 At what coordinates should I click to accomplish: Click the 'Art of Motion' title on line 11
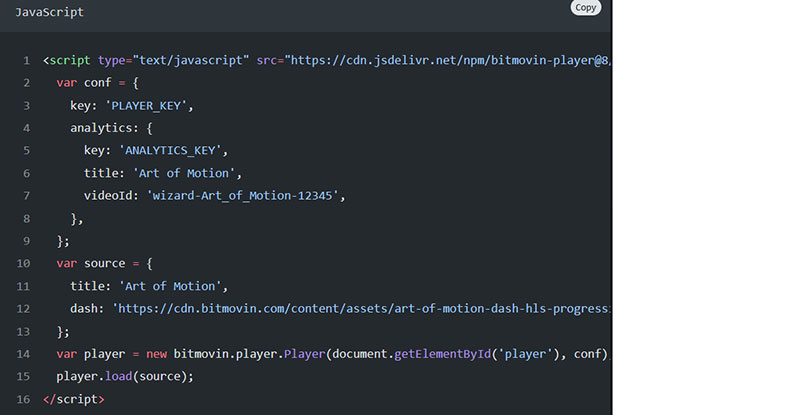[170, 286]
